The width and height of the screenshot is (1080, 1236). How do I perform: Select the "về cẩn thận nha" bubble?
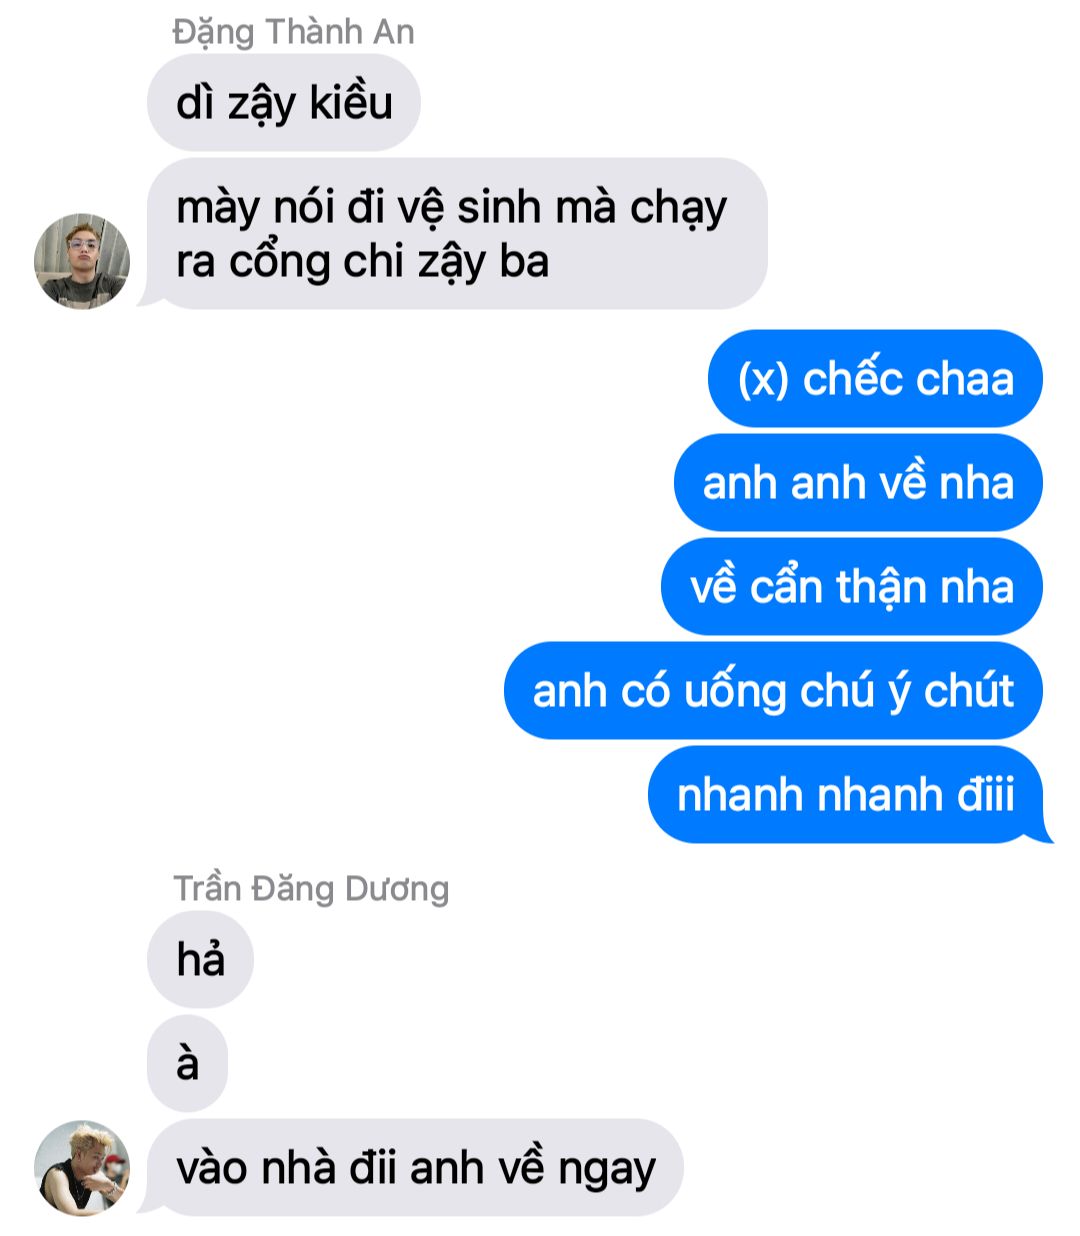(x=852, y=587)
